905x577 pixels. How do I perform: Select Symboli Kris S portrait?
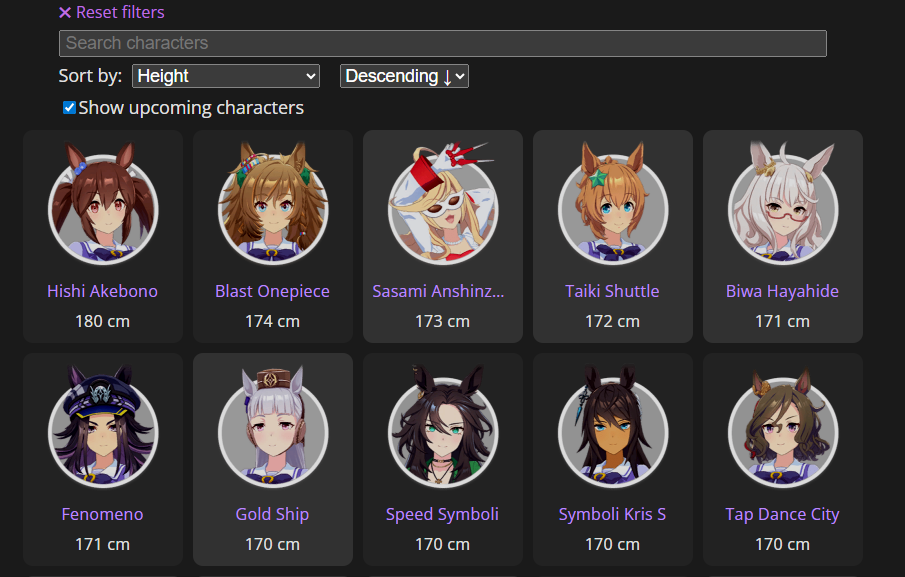[x=612, y=427]
